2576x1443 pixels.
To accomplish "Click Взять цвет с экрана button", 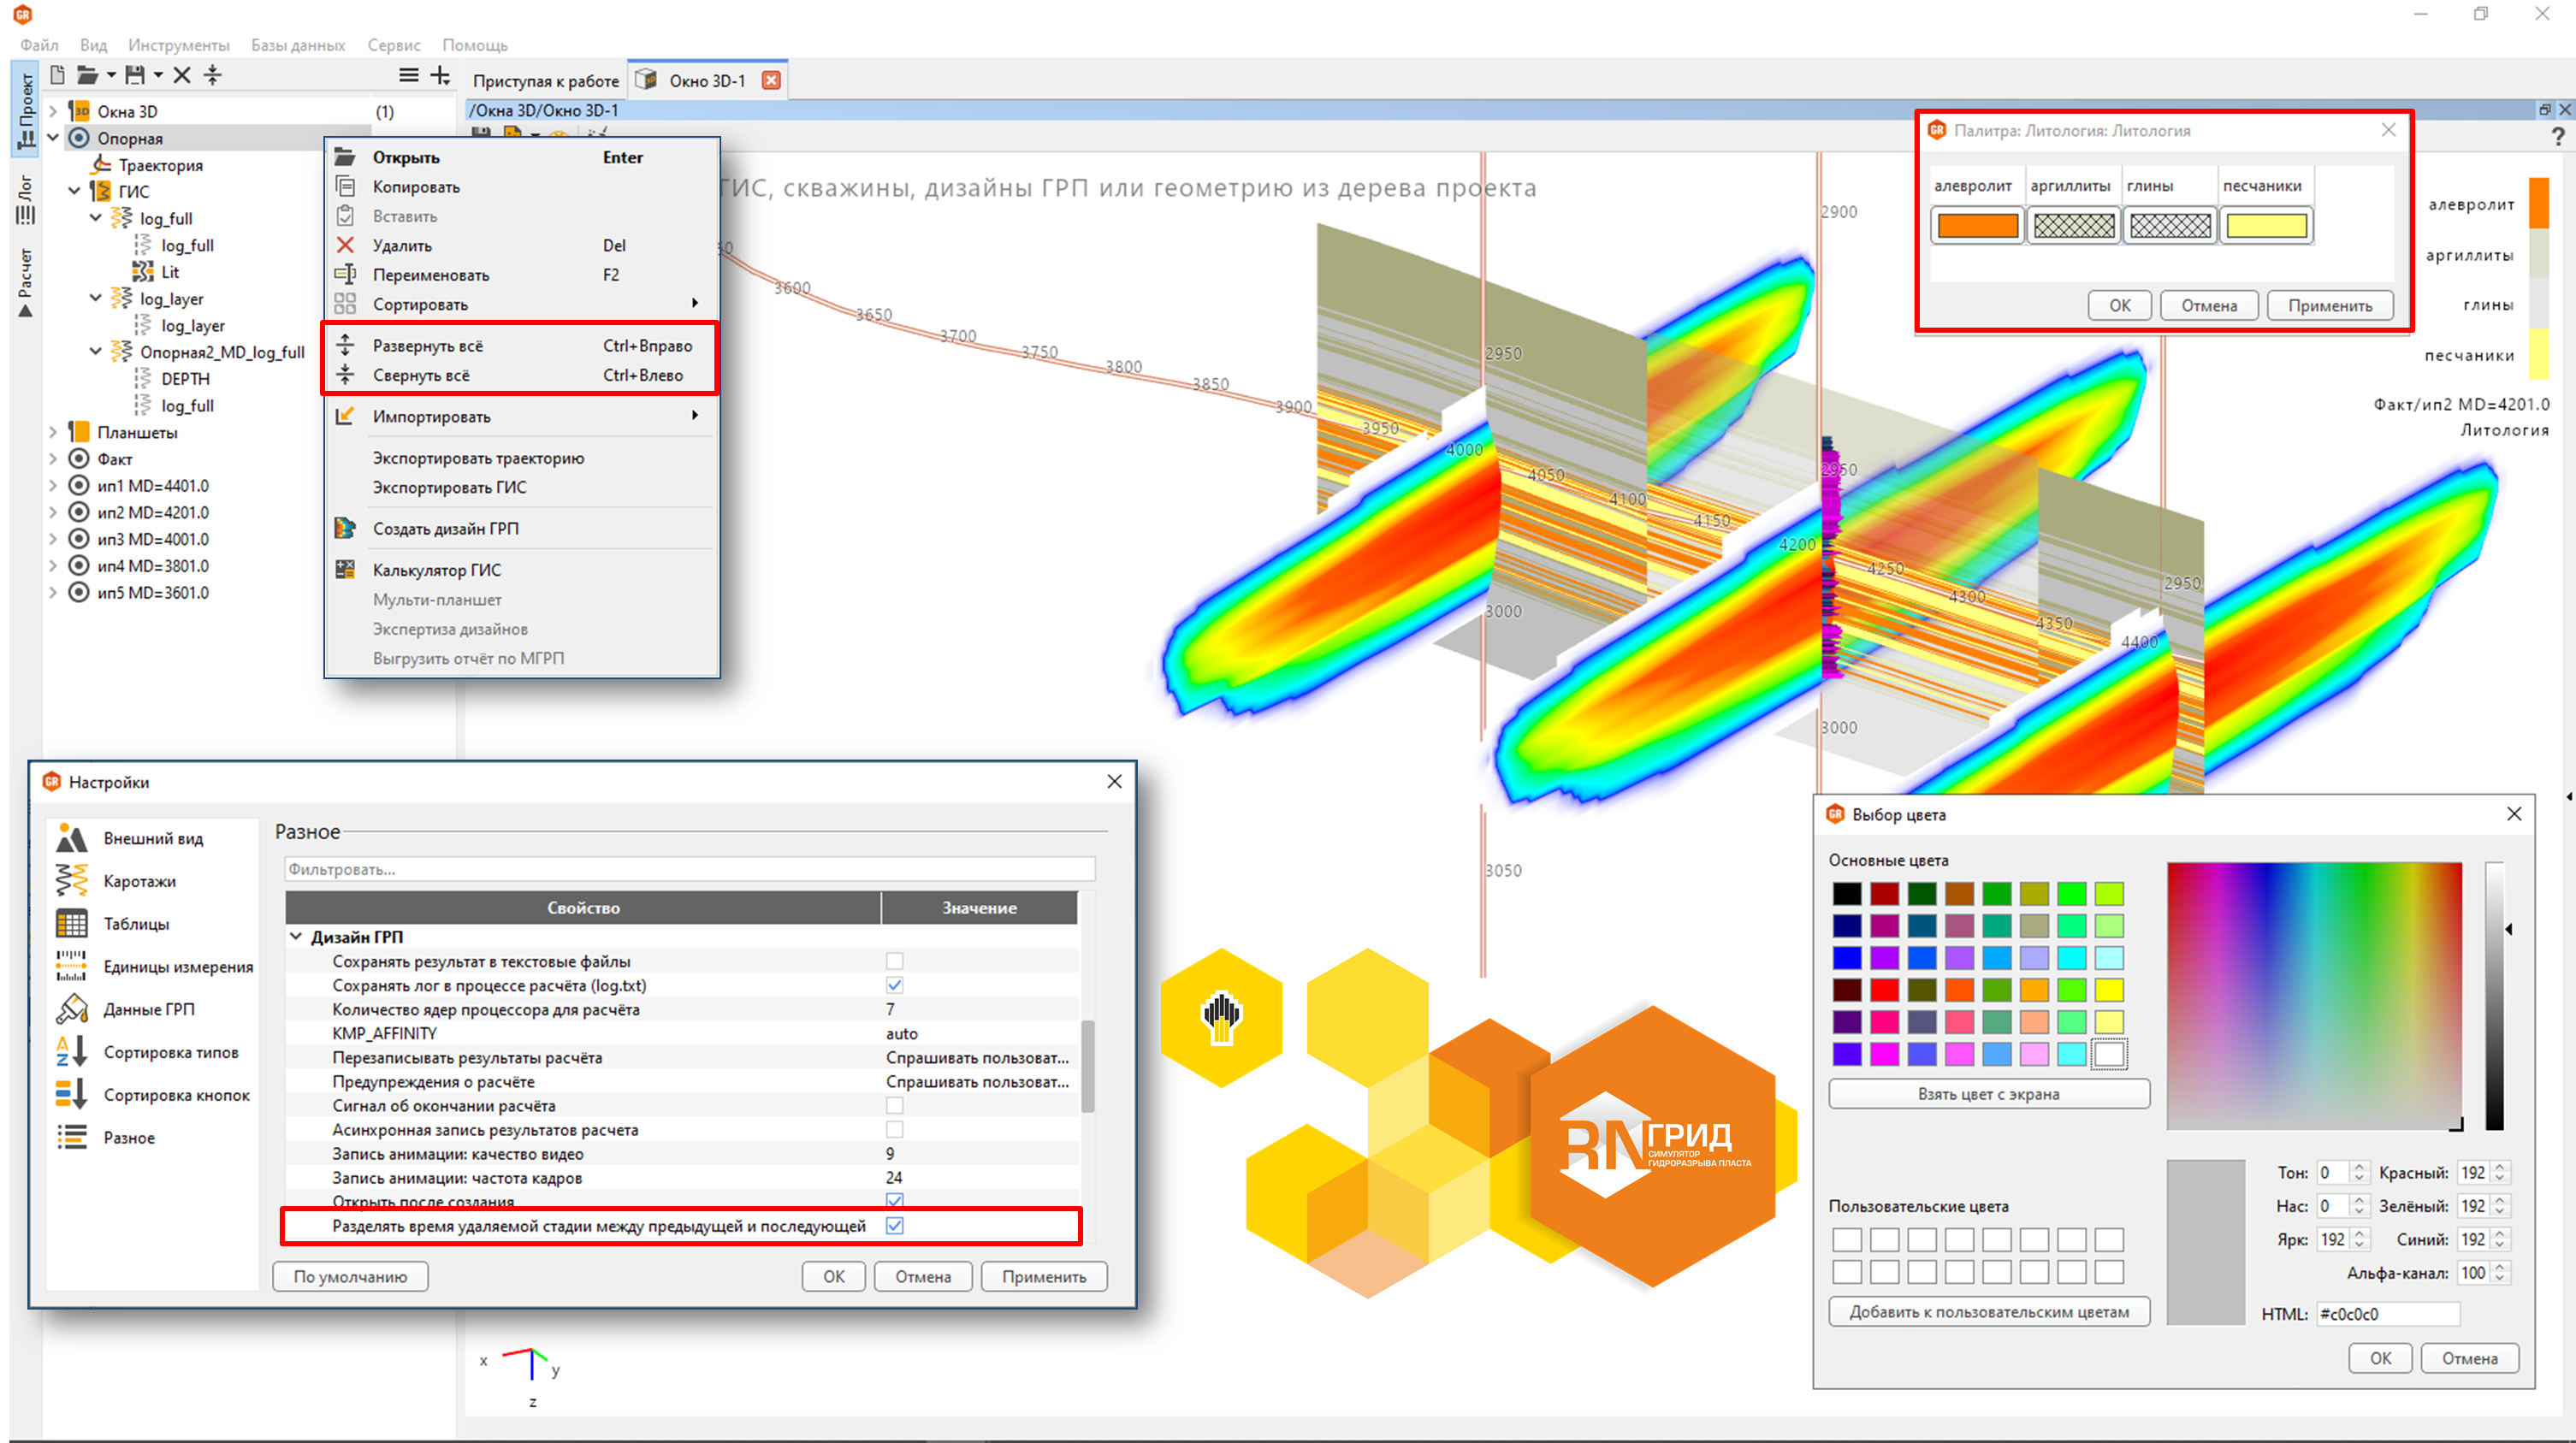I will 1988,1094.
